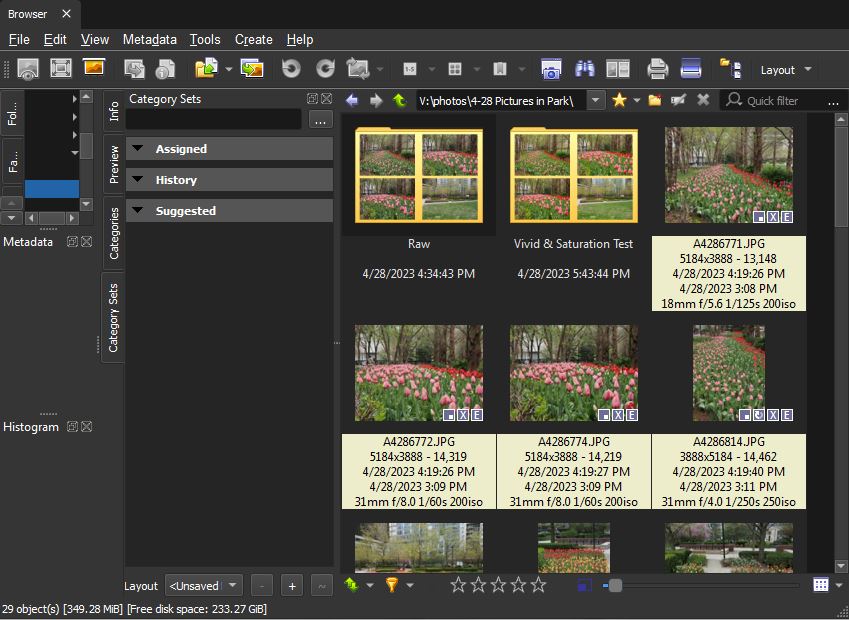The image size is (849, 620).
Task: Open the folder path dropdown
Action: [x=596, y=100]
